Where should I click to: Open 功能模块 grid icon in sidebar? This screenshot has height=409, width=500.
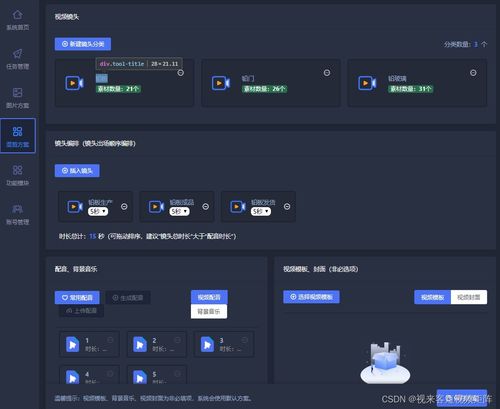coord(18,170)
